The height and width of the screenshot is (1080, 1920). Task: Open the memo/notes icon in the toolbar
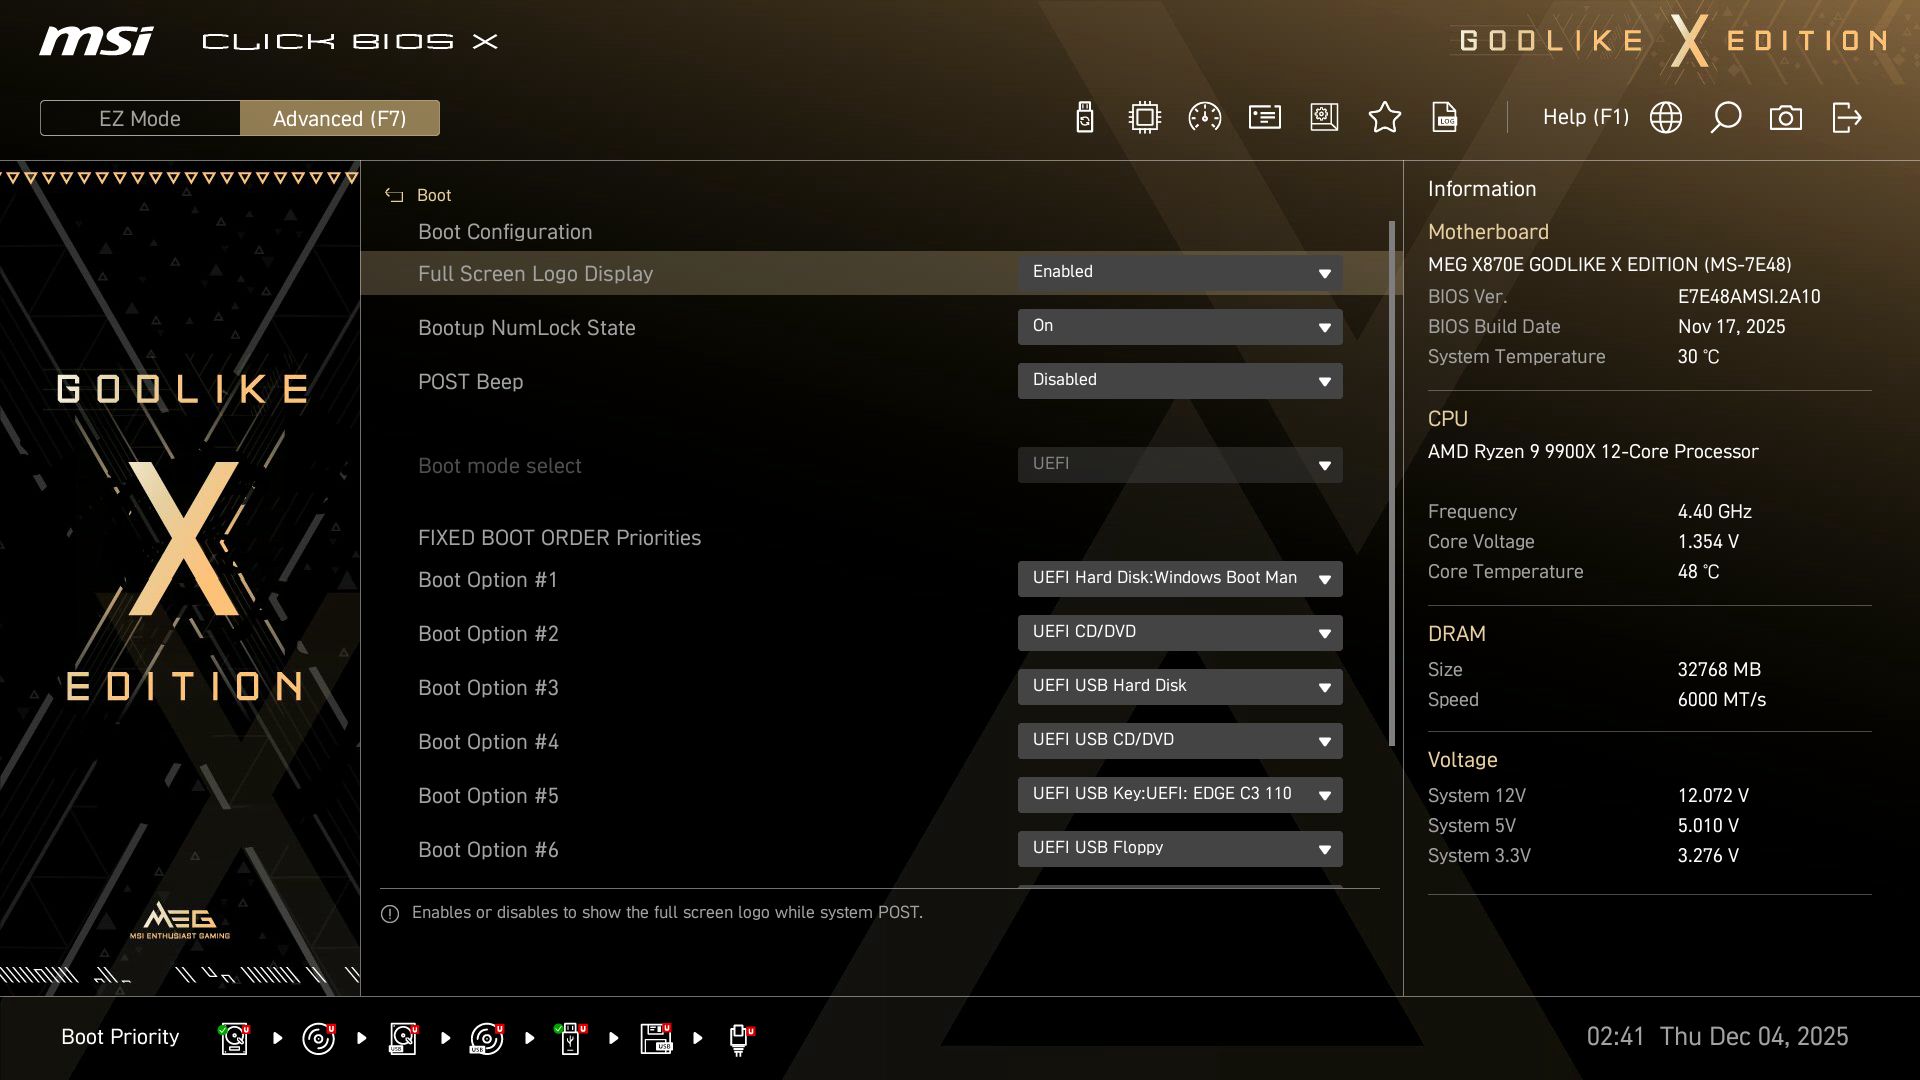point(1263,117)
